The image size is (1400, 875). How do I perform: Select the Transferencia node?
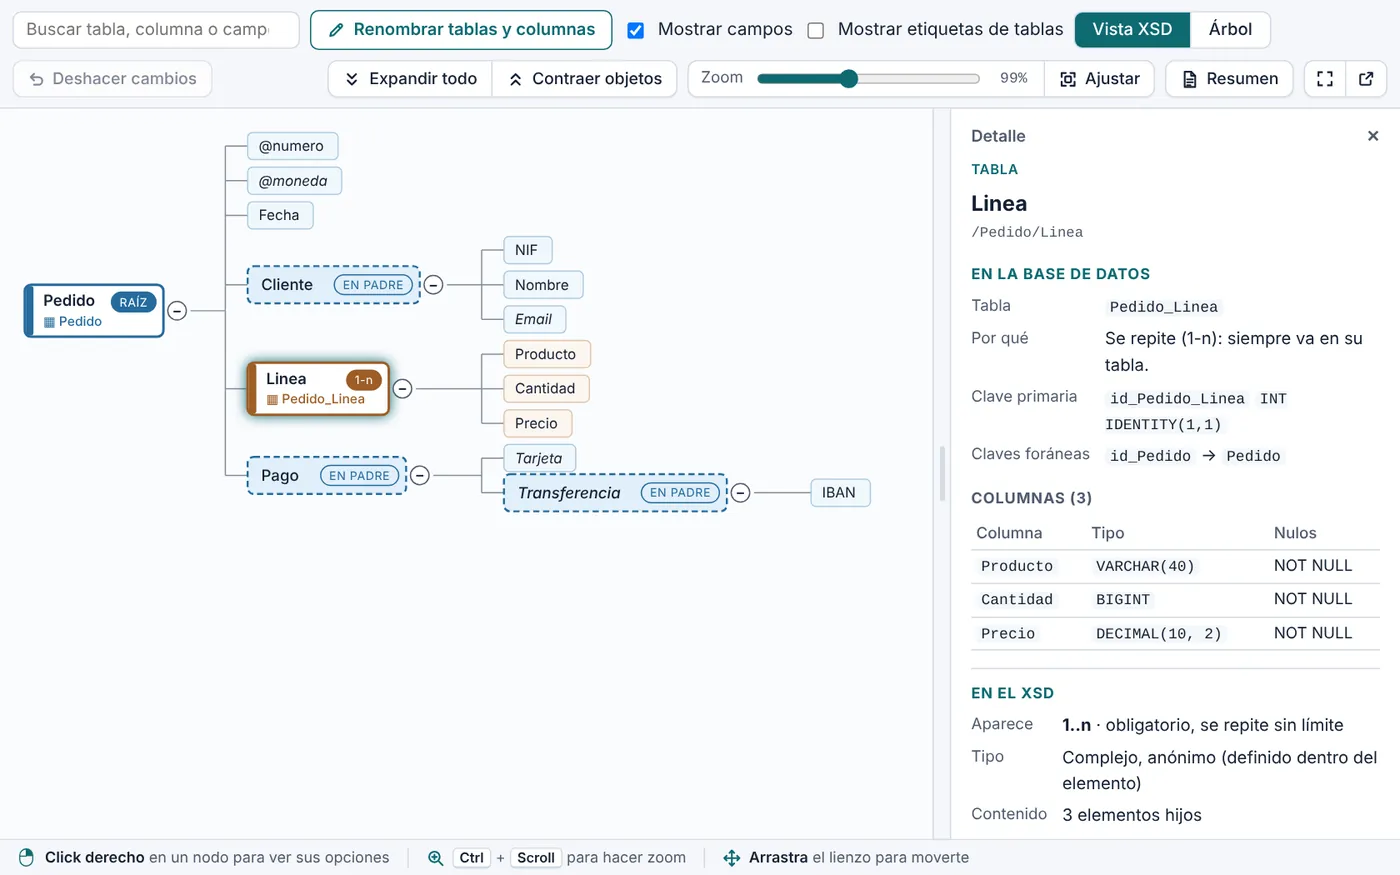[615, 493]
